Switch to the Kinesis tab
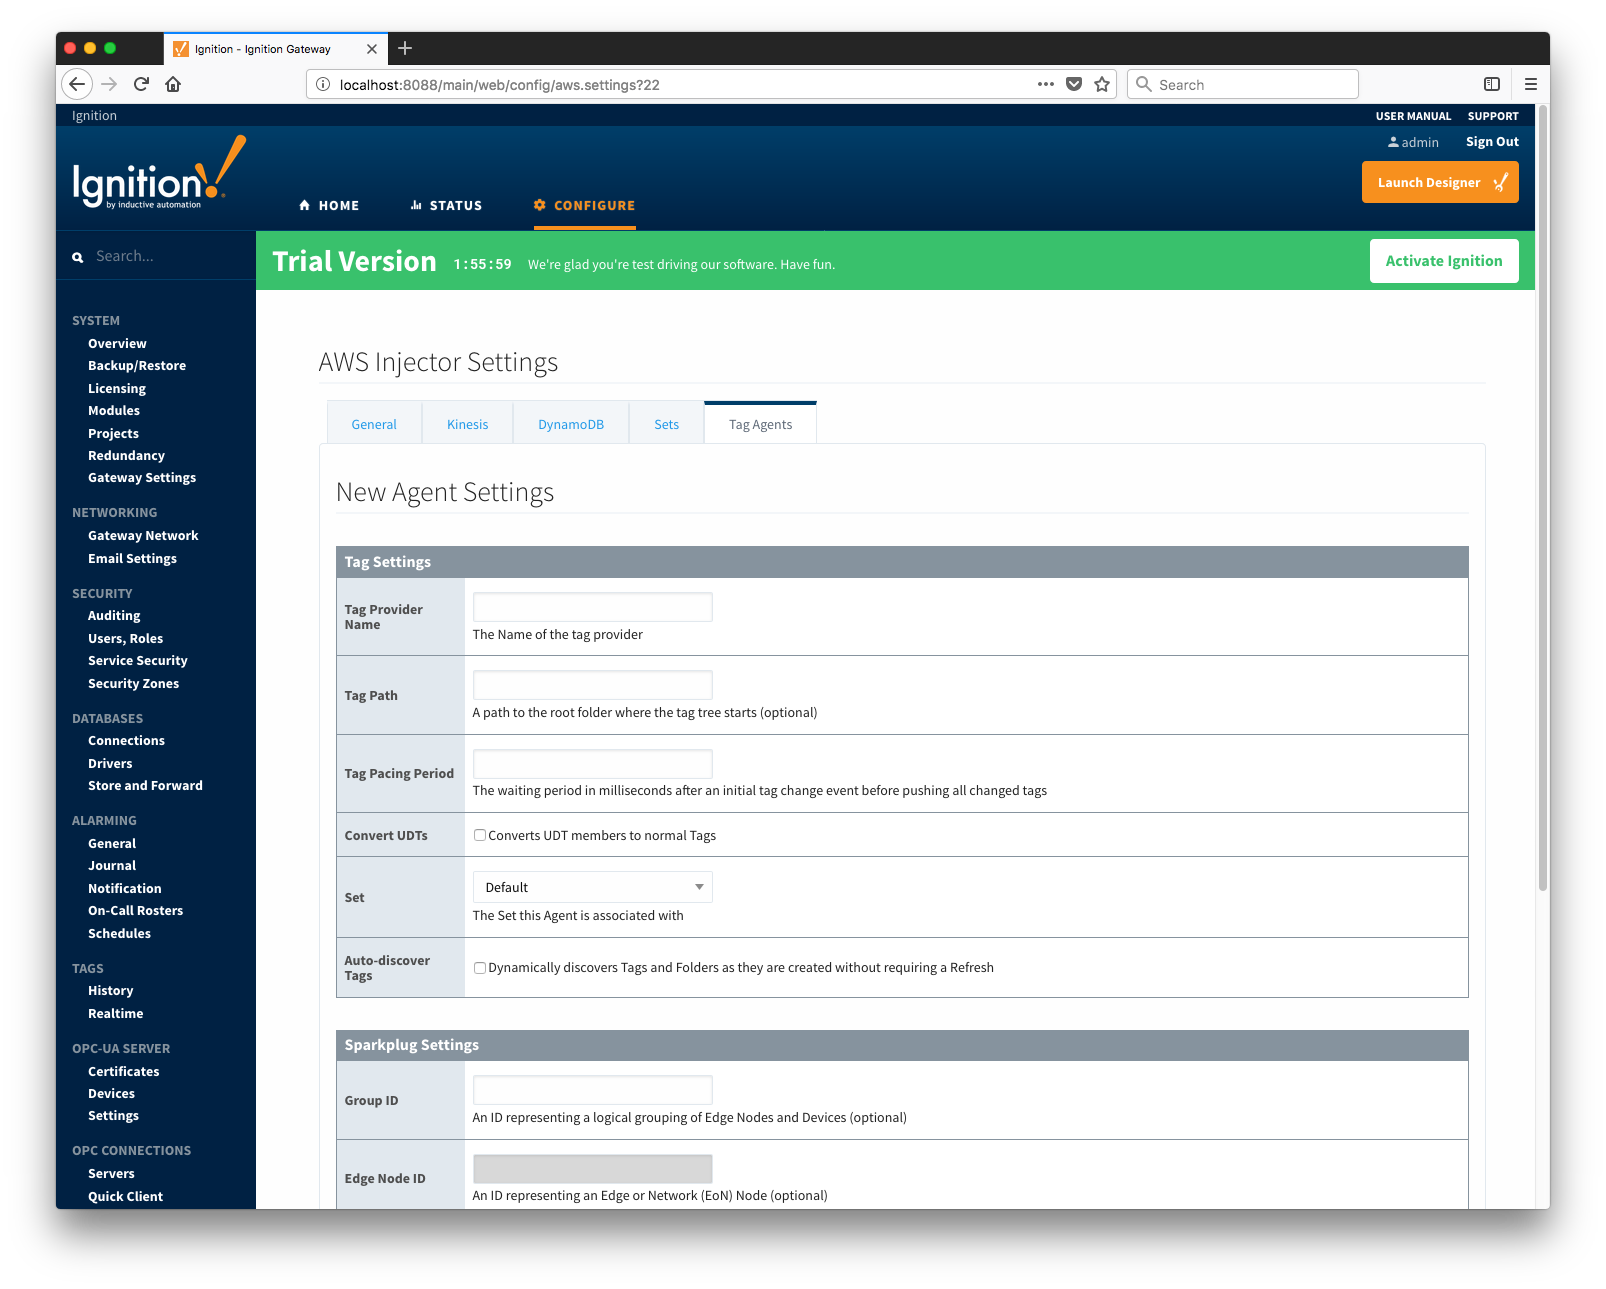Screen dimensions: 1606x1289 (467, 424)
